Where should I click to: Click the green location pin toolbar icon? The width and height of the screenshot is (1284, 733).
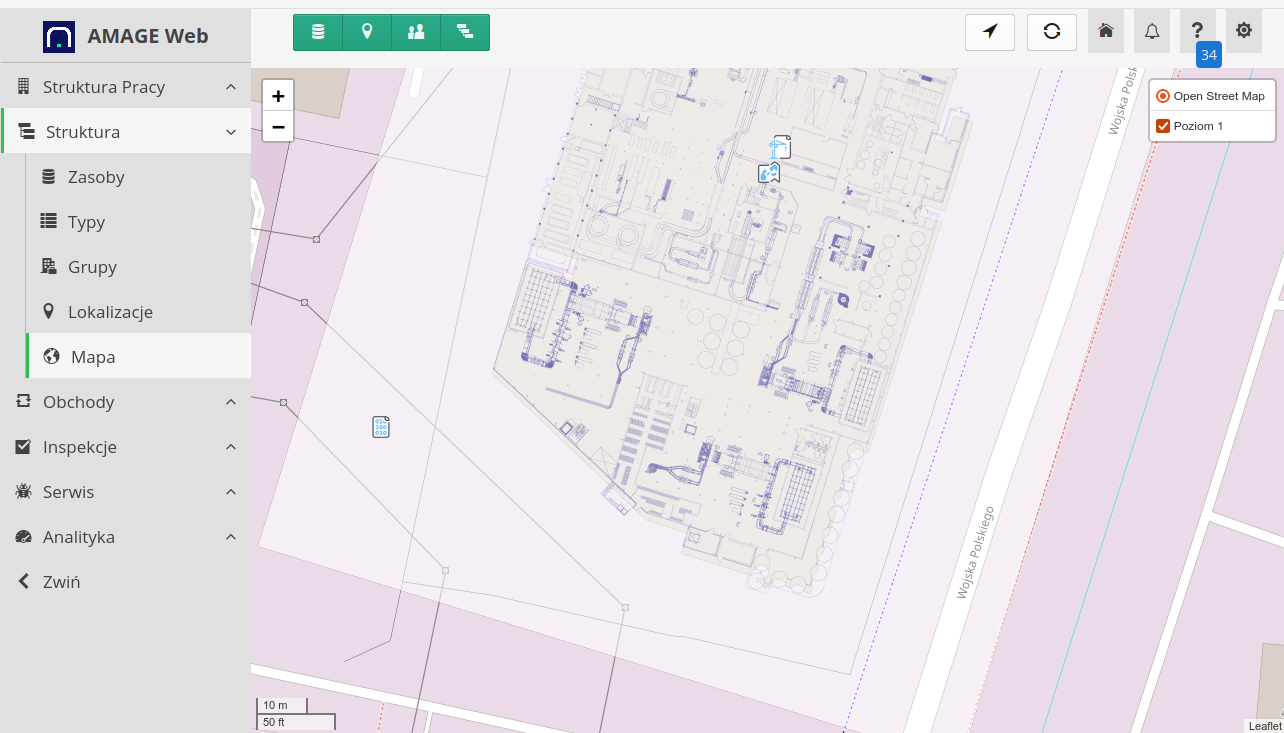[367, 32]
